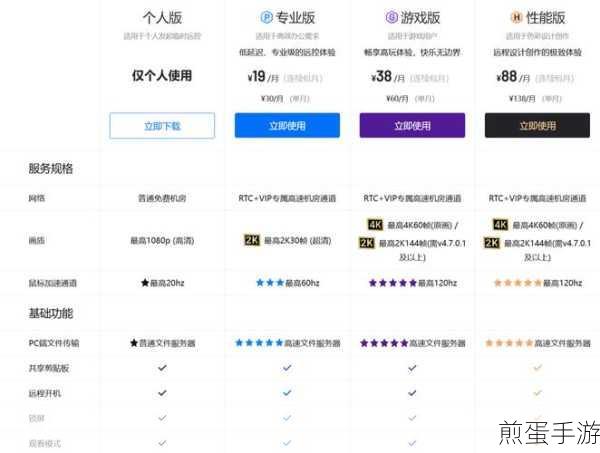
Task: Click the gold stars before 性能版 最高120hz
Action: 518,283
